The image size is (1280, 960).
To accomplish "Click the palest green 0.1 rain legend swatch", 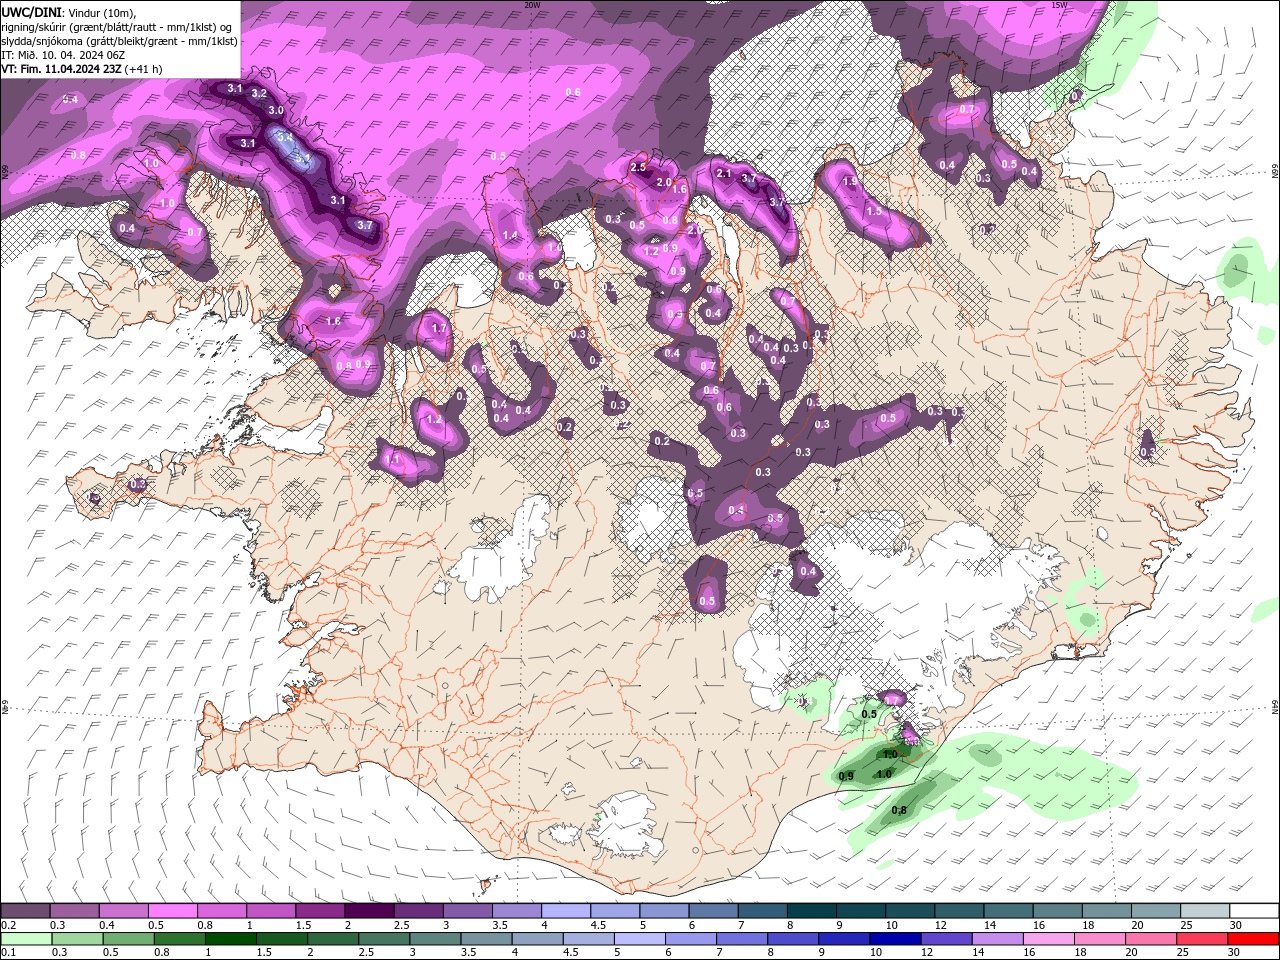I will (x=26, y=938).
